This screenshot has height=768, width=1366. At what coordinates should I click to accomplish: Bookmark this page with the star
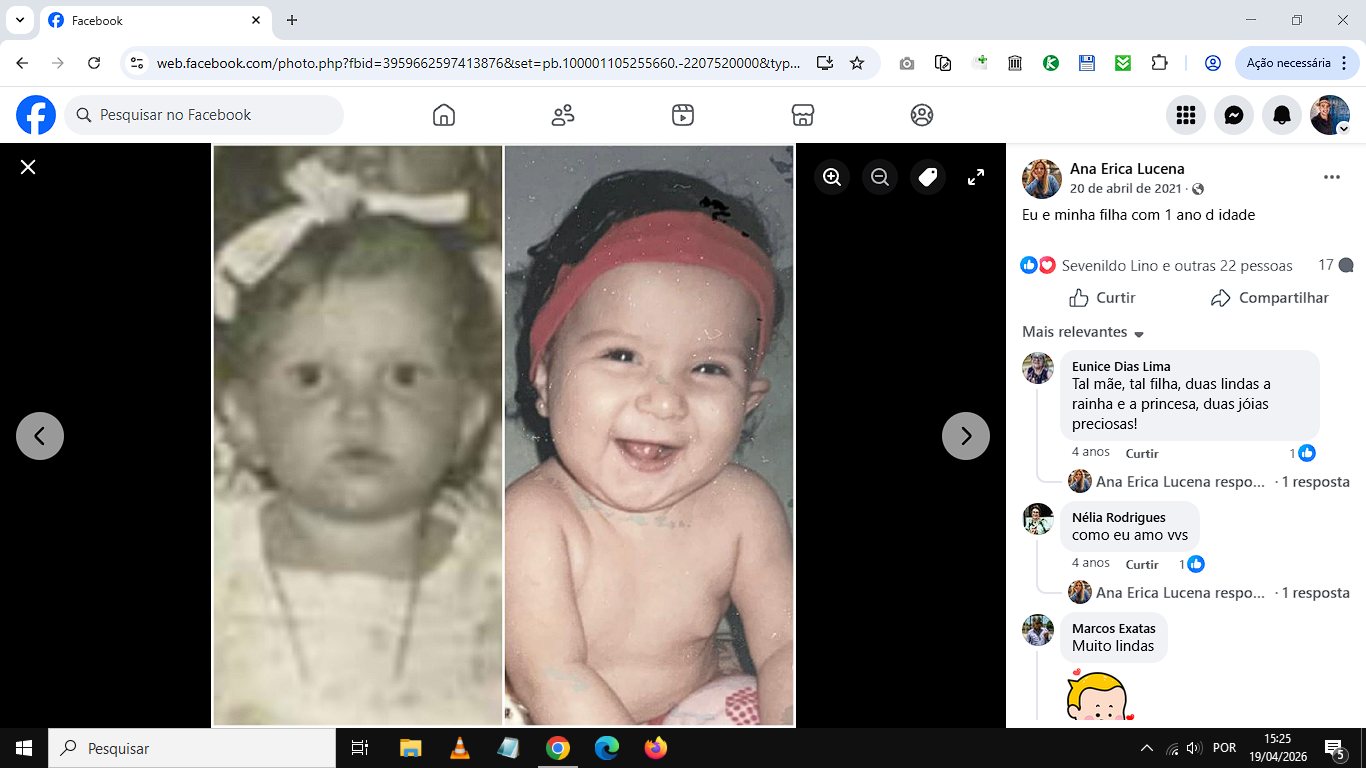857,63
